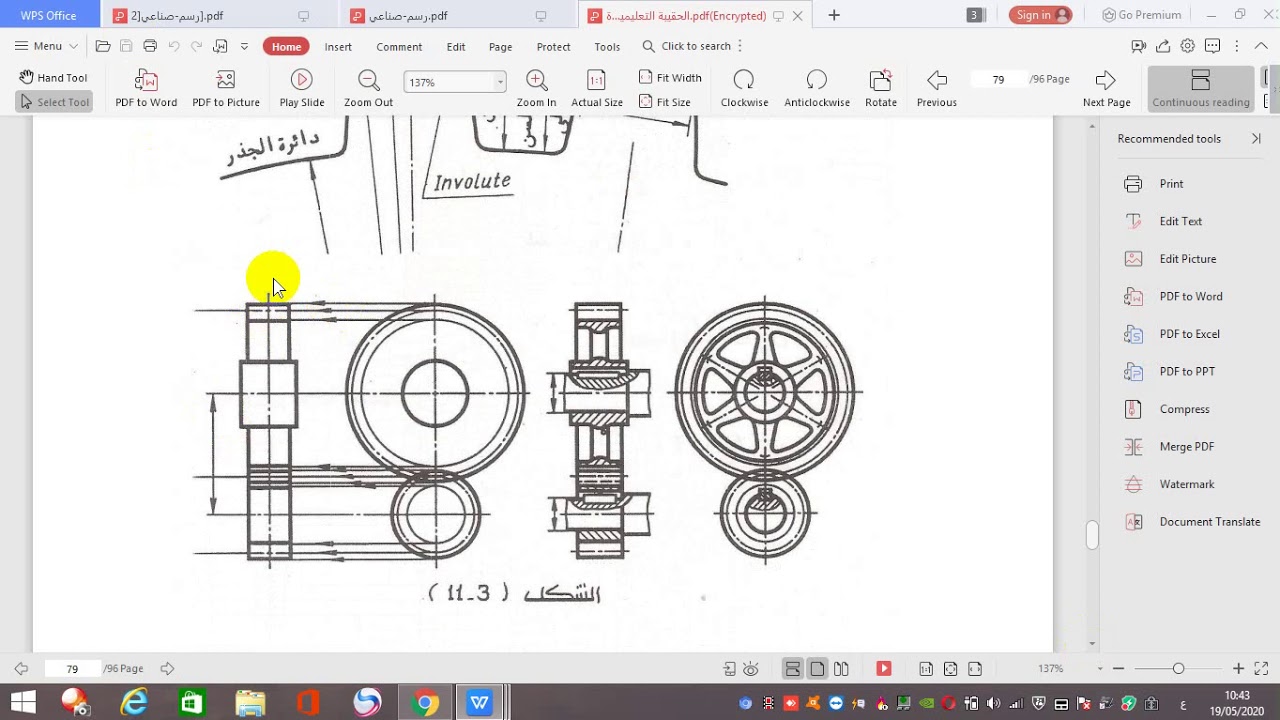Image resolution: width=1280 pixels, height=720 pixels.
Task: Click the Undo arrow in quick toolbar
Action: (174, 46)
